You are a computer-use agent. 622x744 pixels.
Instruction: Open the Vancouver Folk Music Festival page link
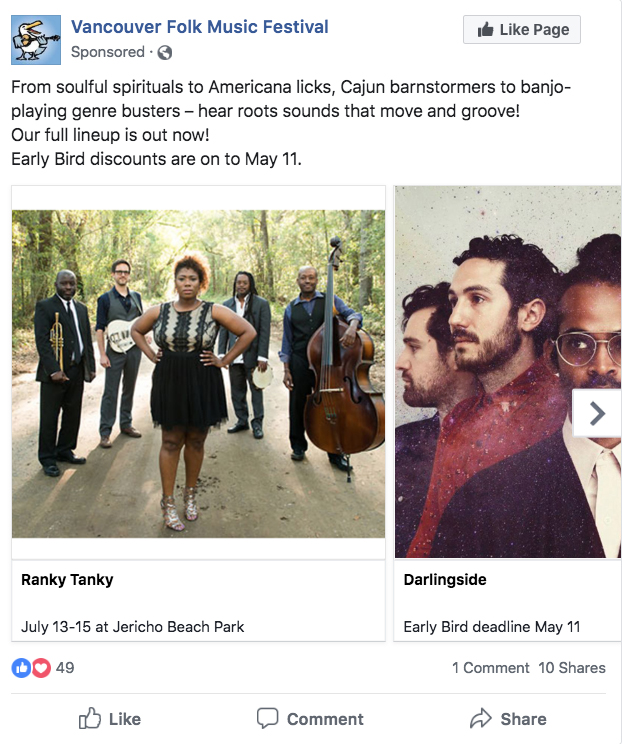point(200,27)
